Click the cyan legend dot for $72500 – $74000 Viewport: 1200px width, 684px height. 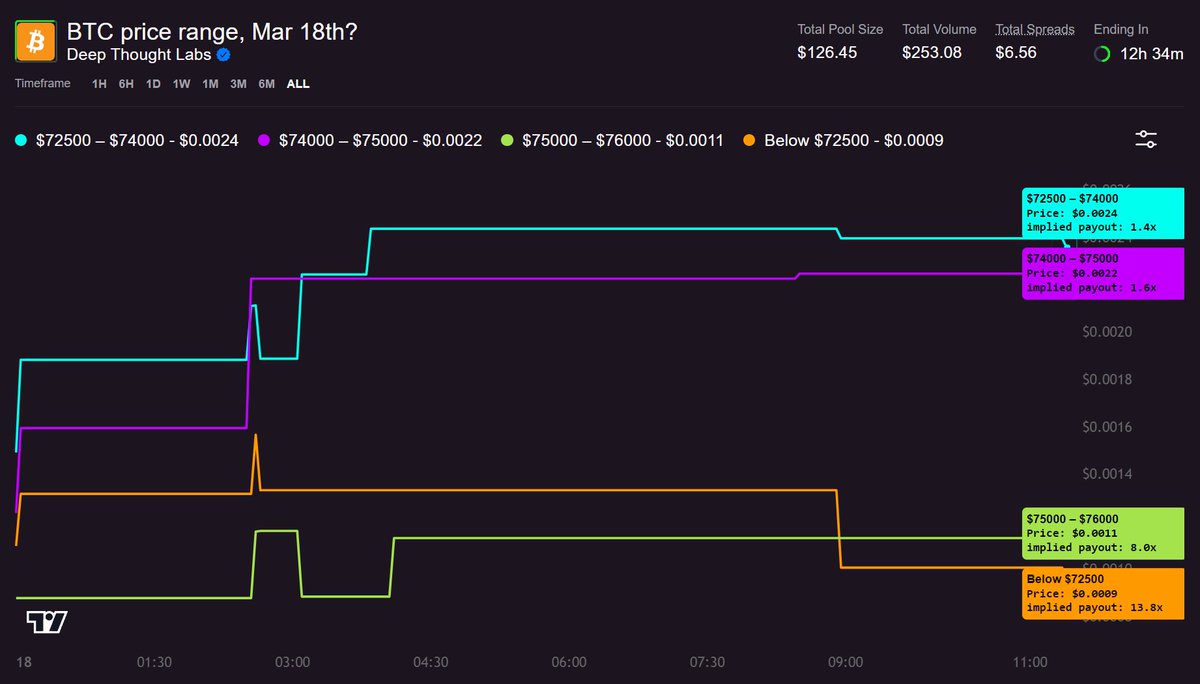point(19,141)
